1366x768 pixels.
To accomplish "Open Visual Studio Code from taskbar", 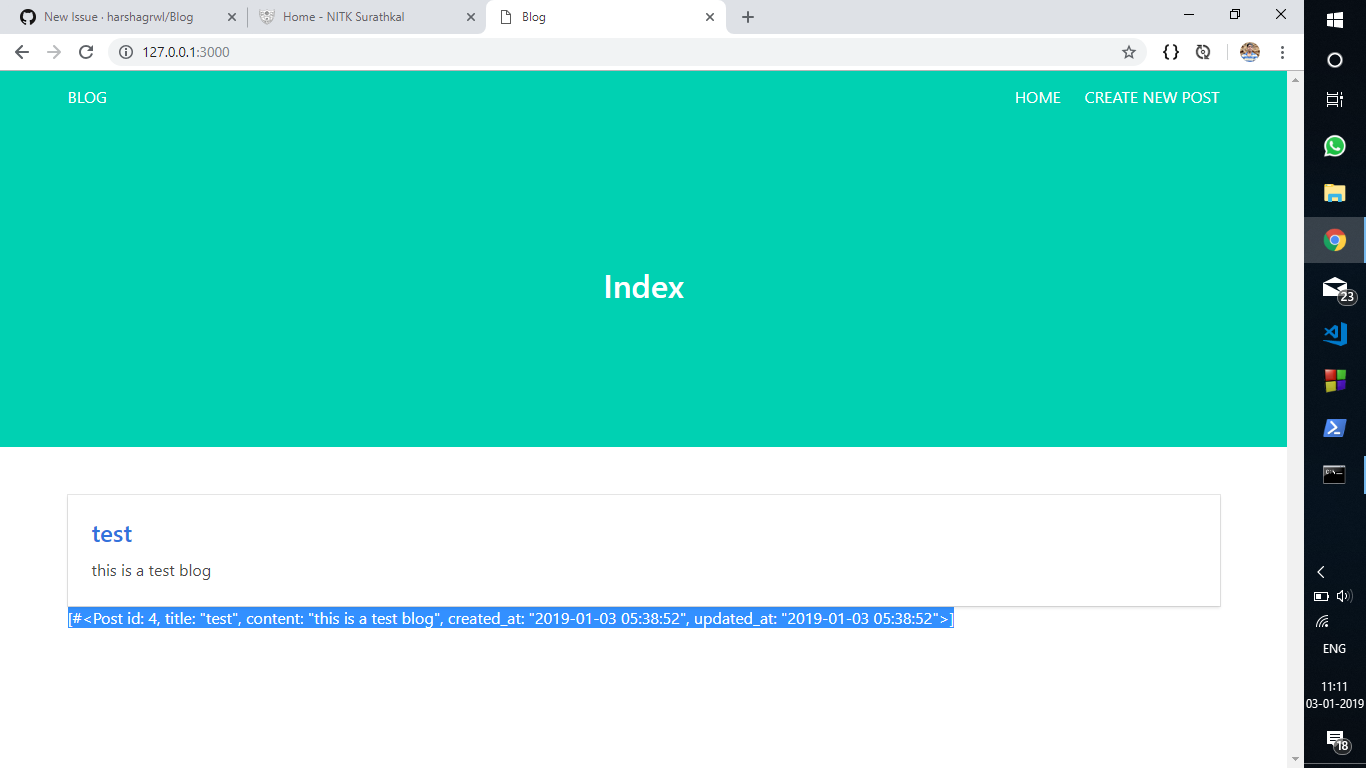I will coord(1334,334).
